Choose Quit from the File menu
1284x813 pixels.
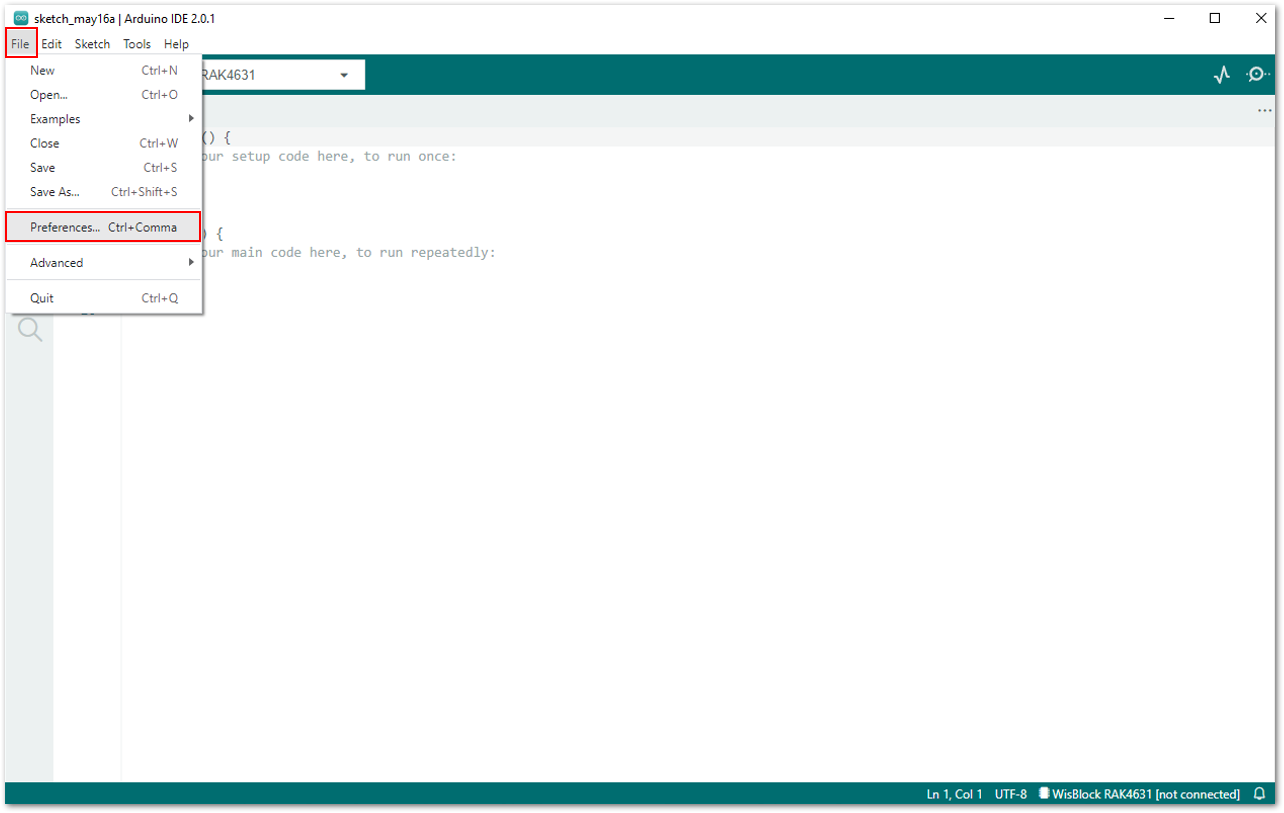[x=104, y=298]
